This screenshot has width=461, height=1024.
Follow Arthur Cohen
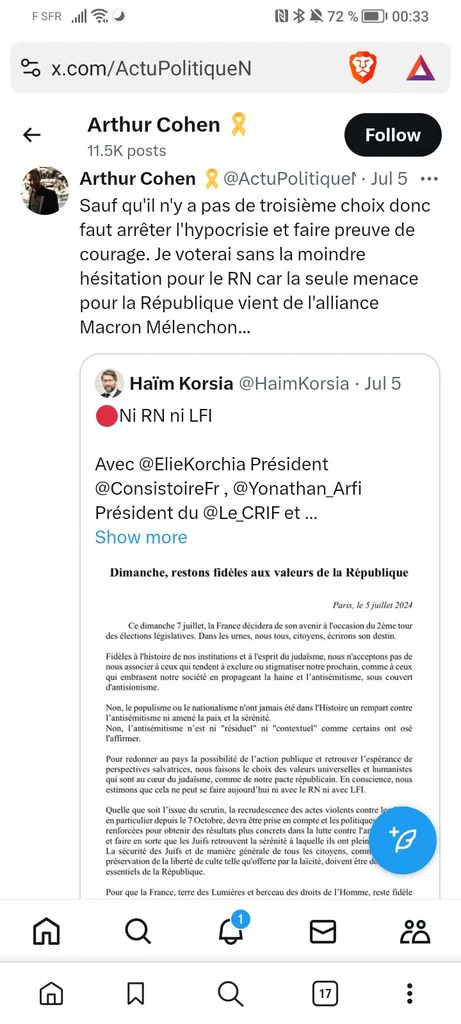[x=393, y=135]
